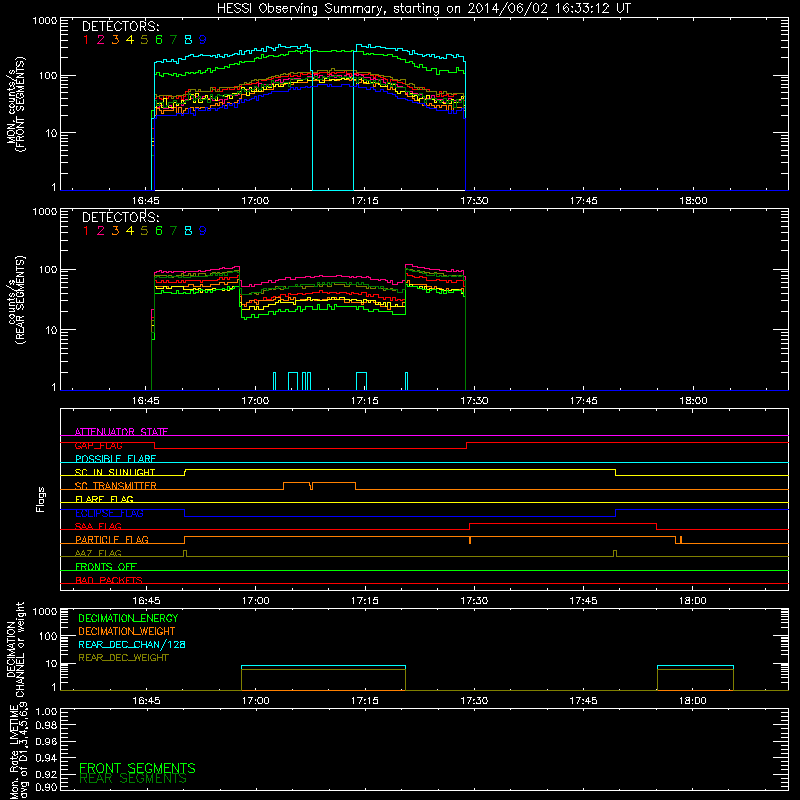
Task: Select red detector 1 in front segments legend
Action: [86, 40]
